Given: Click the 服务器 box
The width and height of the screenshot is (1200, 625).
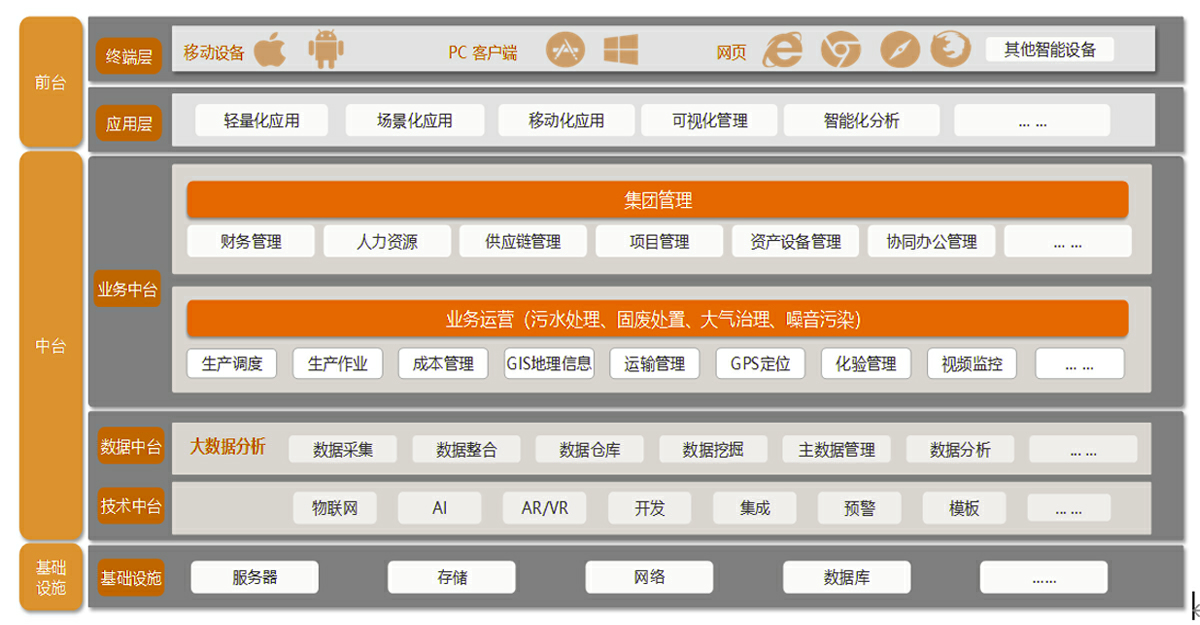Looking at the screenshot, I should pyautogui.click(x=255, y=577).
